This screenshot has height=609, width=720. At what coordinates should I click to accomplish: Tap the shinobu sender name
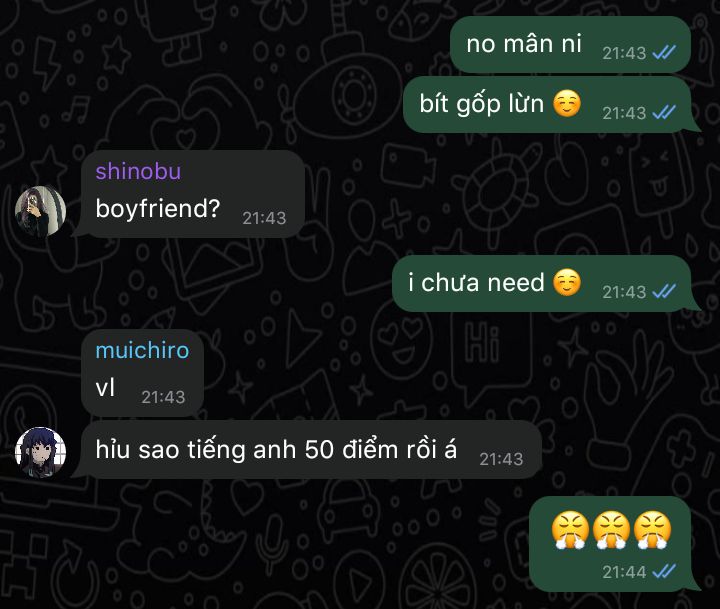click(138, 171)
